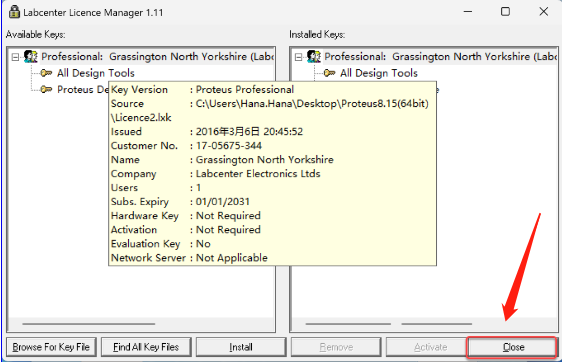Click the Install button

tap(241, 347)
